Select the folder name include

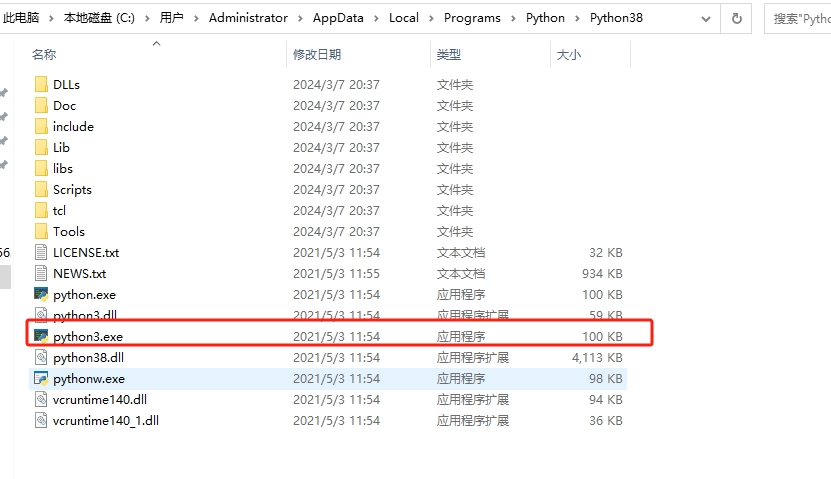point(73,127)
